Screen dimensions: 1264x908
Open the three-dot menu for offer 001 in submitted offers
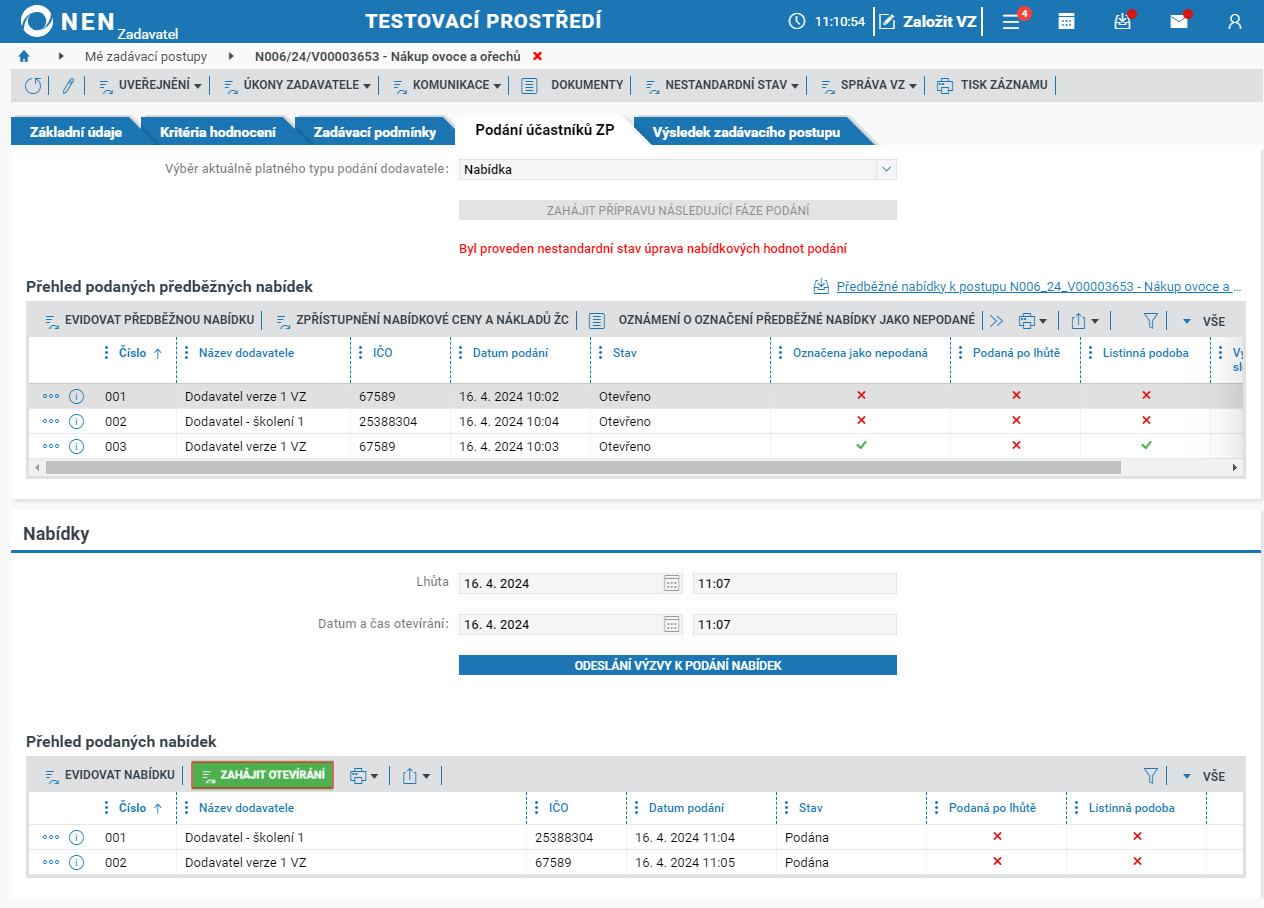[51, 838]
